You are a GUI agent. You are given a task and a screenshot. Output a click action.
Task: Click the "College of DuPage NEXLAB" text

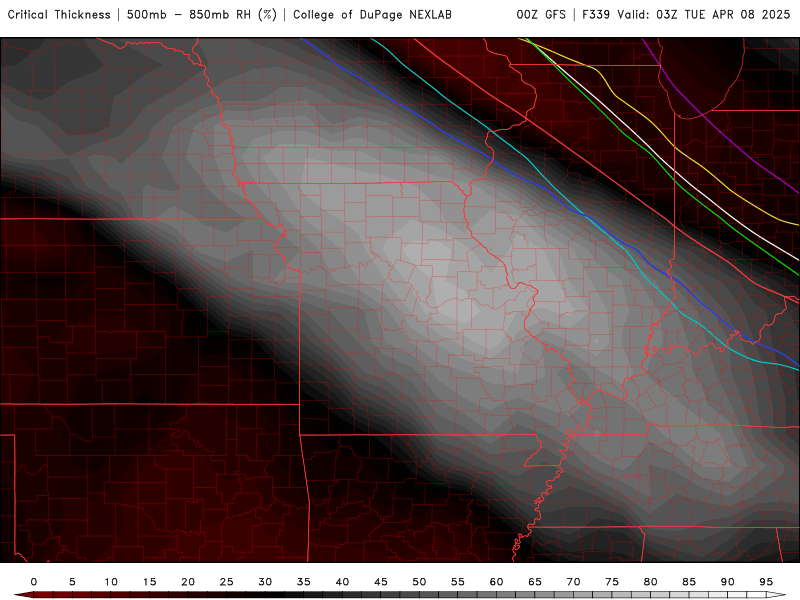point(372,15)
